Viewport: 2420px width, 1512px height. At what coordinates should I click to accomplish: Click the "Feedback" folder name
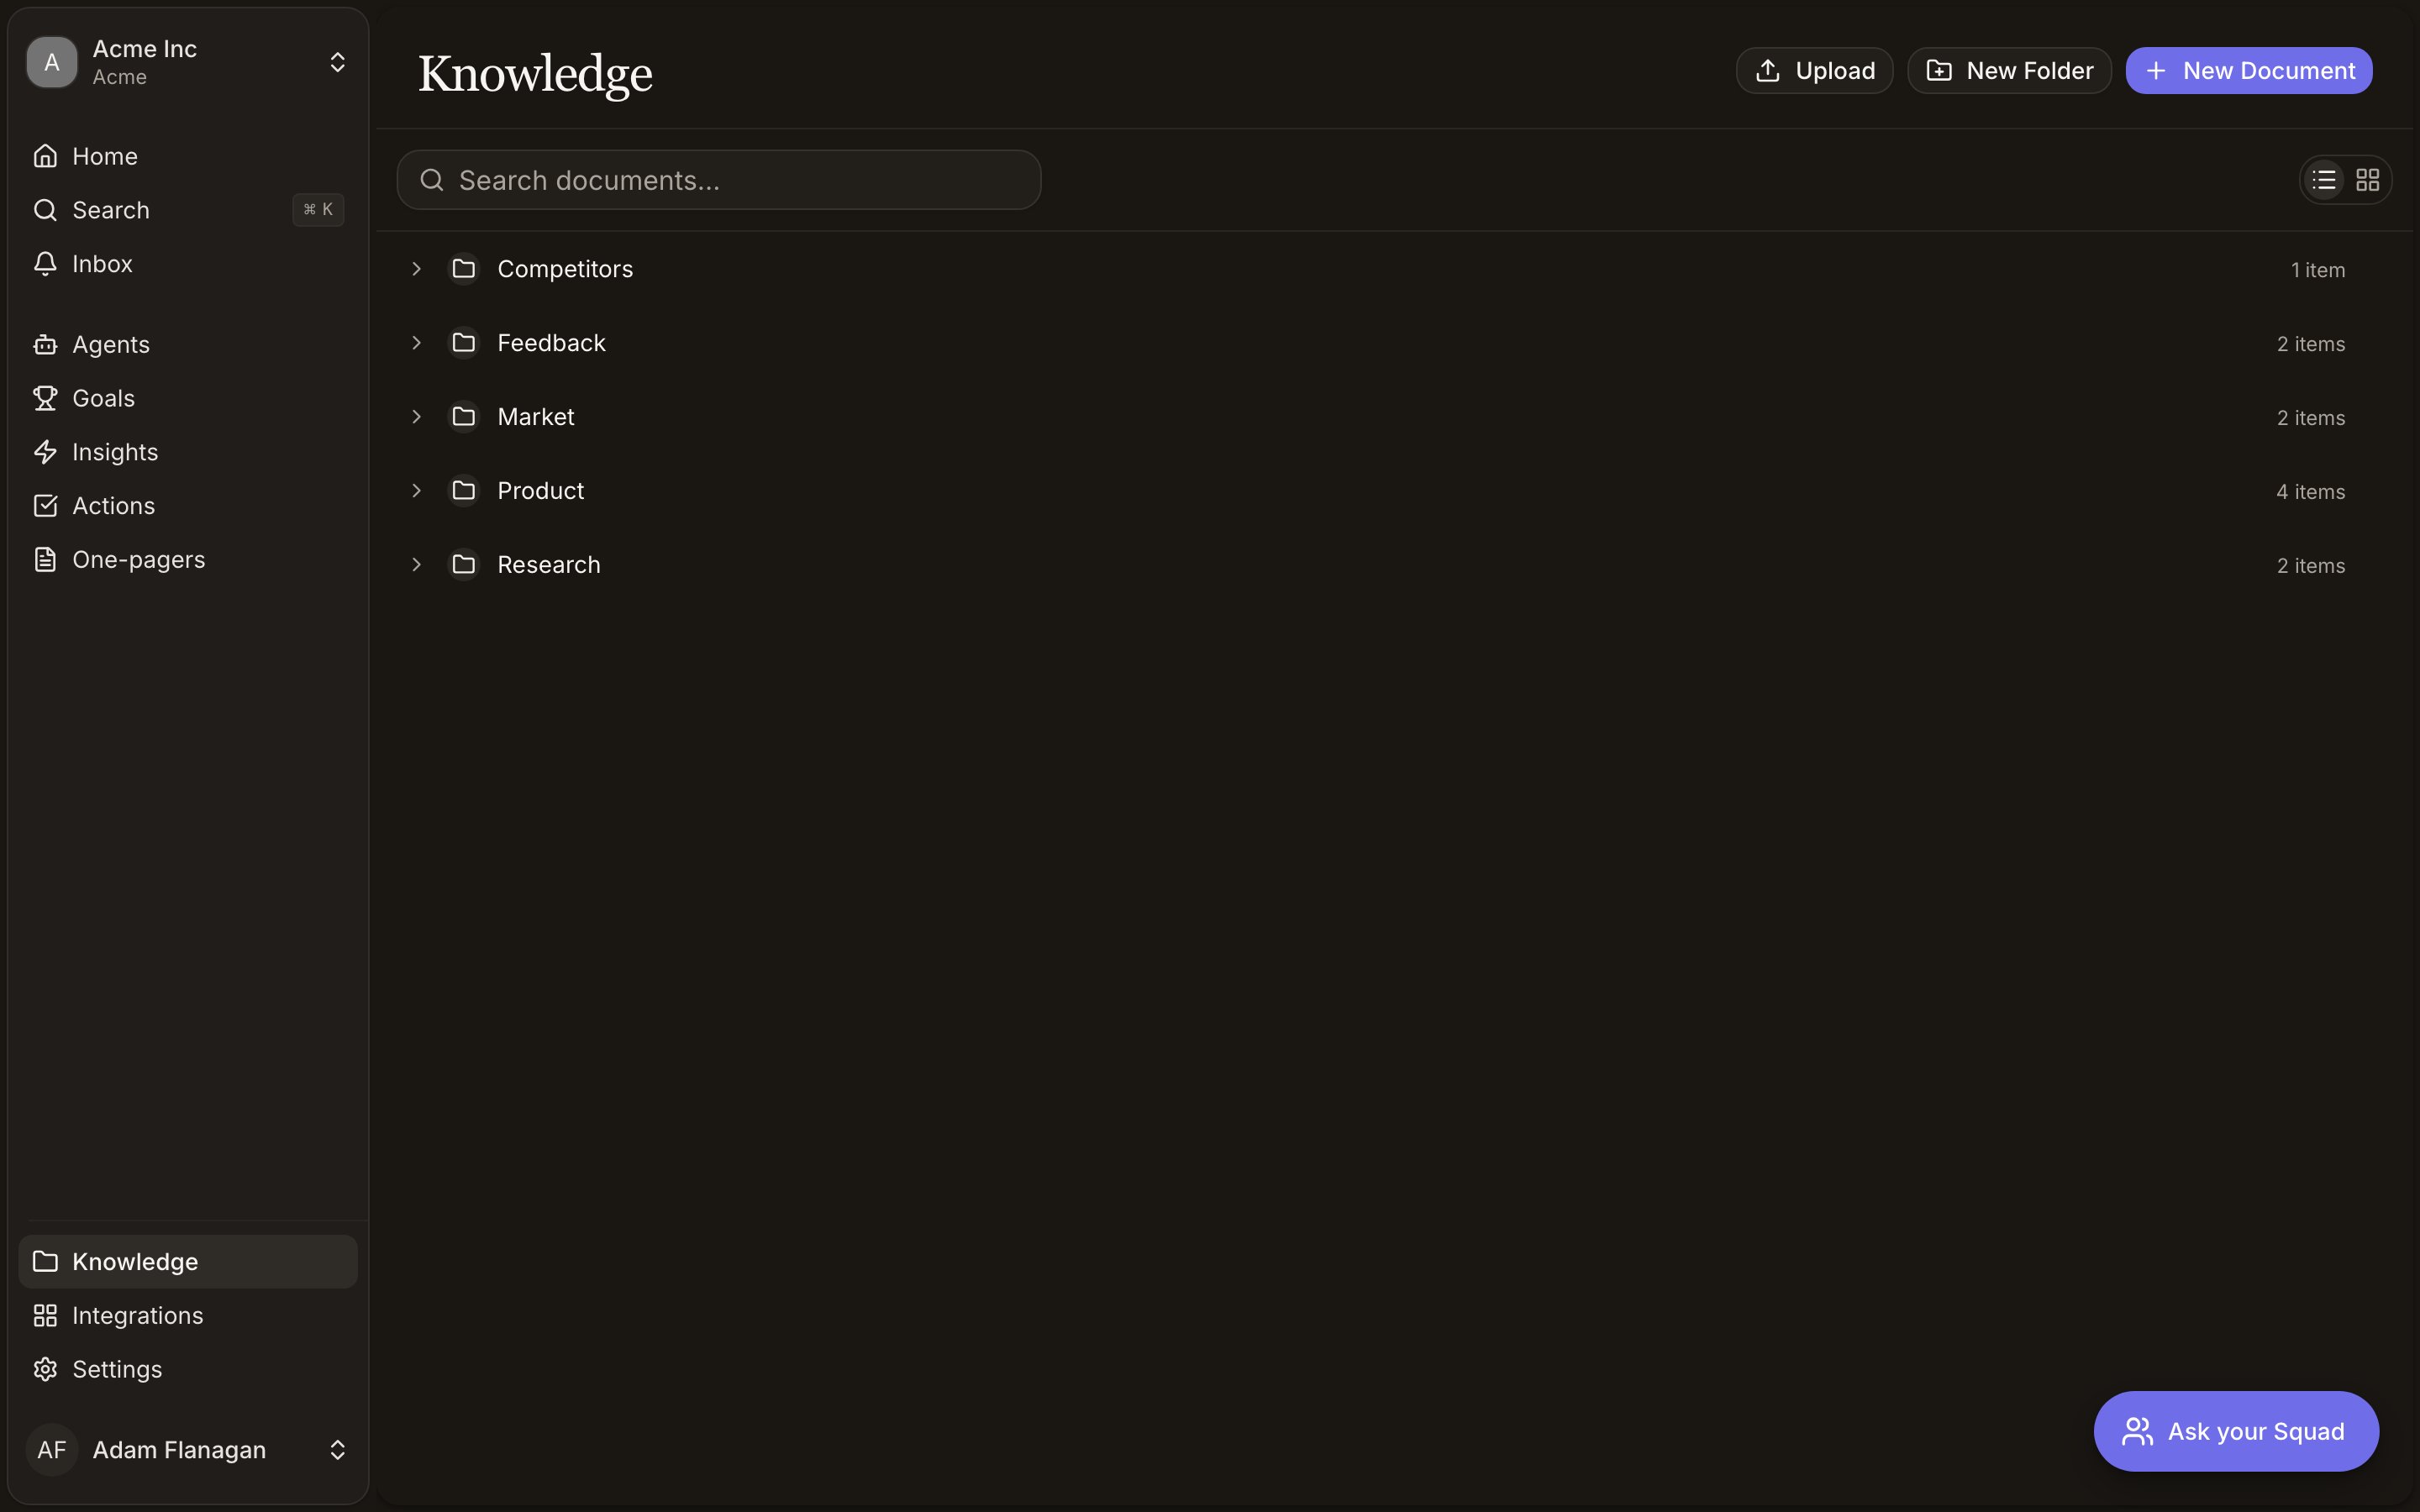click(551, 343)
